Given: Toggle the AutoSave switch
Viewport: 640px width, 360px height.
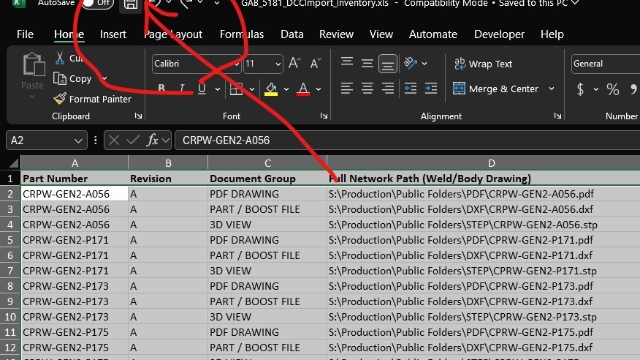Looking at the screenshot, I should pyautogui.click(x=97, y=3).
